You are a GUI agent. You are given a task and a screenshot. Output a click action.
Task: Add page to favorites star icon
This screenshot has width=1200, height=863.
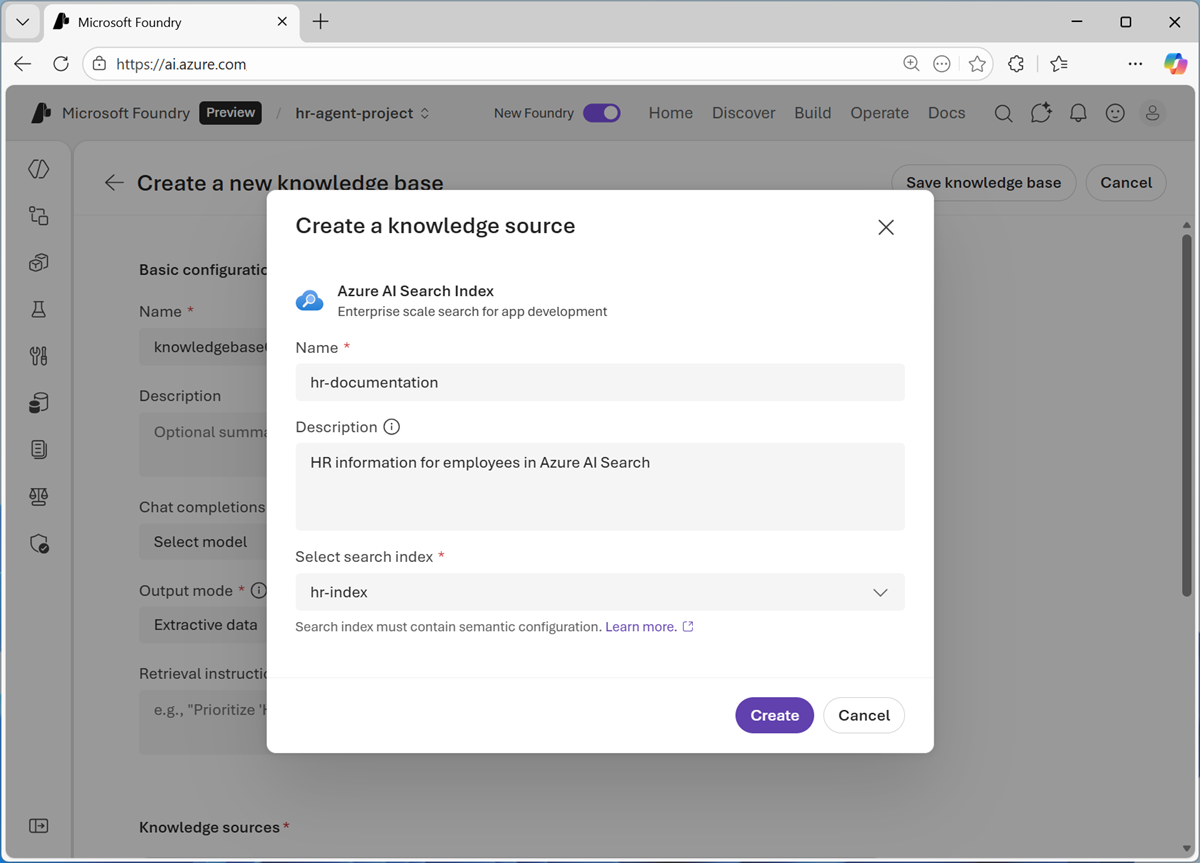tap(977, 64)
